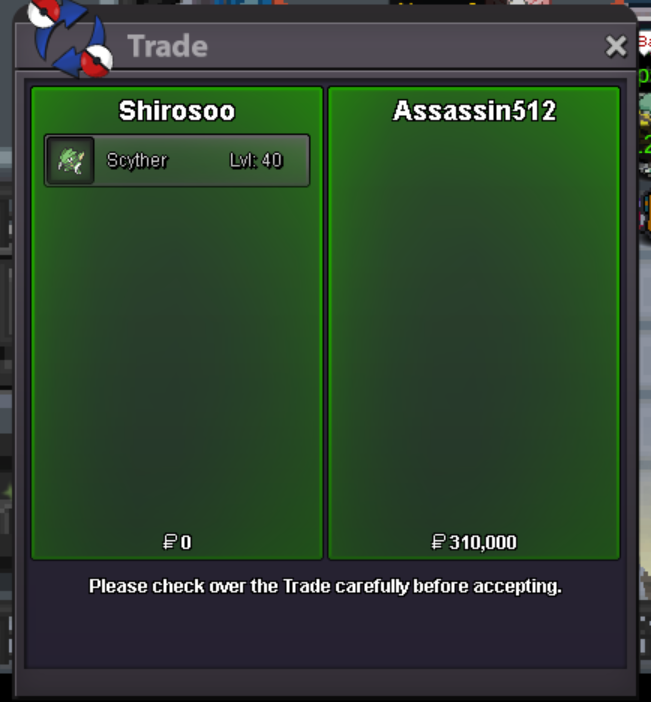Screen dimensions: 651x702
Task: Click the Trade title text
Action: click(x=167, y=46)
